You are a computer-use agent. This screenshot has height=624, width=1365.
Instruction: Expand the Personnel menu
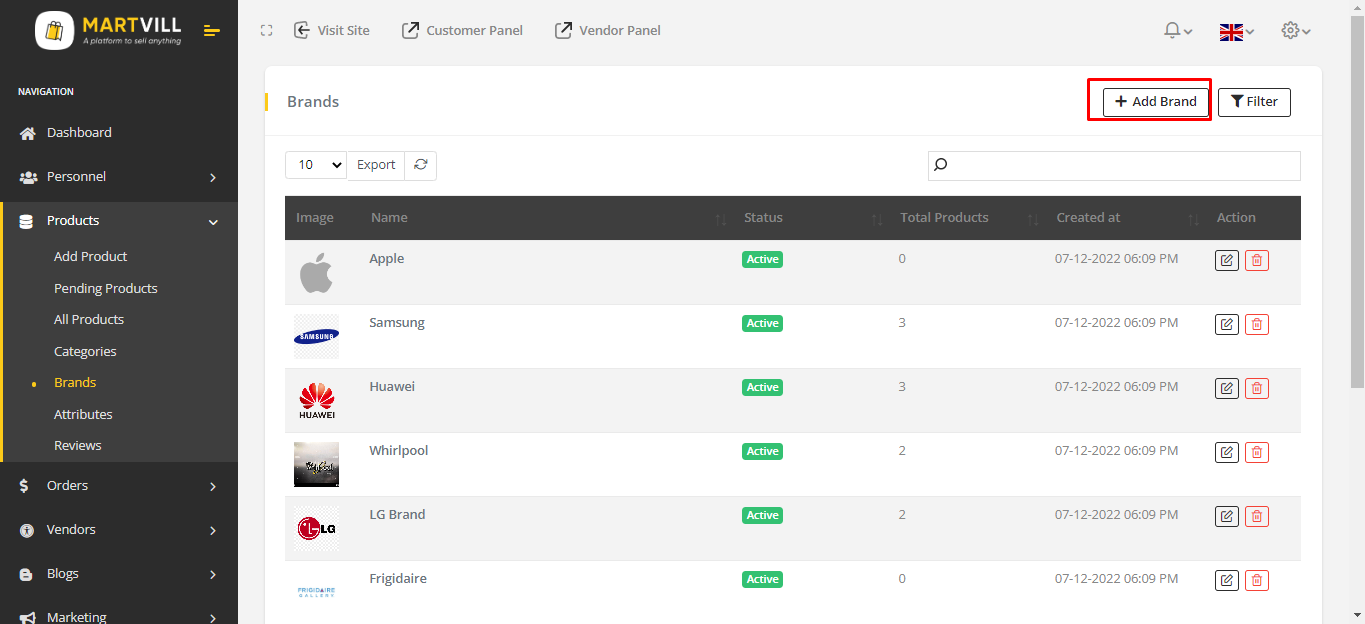[x=119, y=177]
